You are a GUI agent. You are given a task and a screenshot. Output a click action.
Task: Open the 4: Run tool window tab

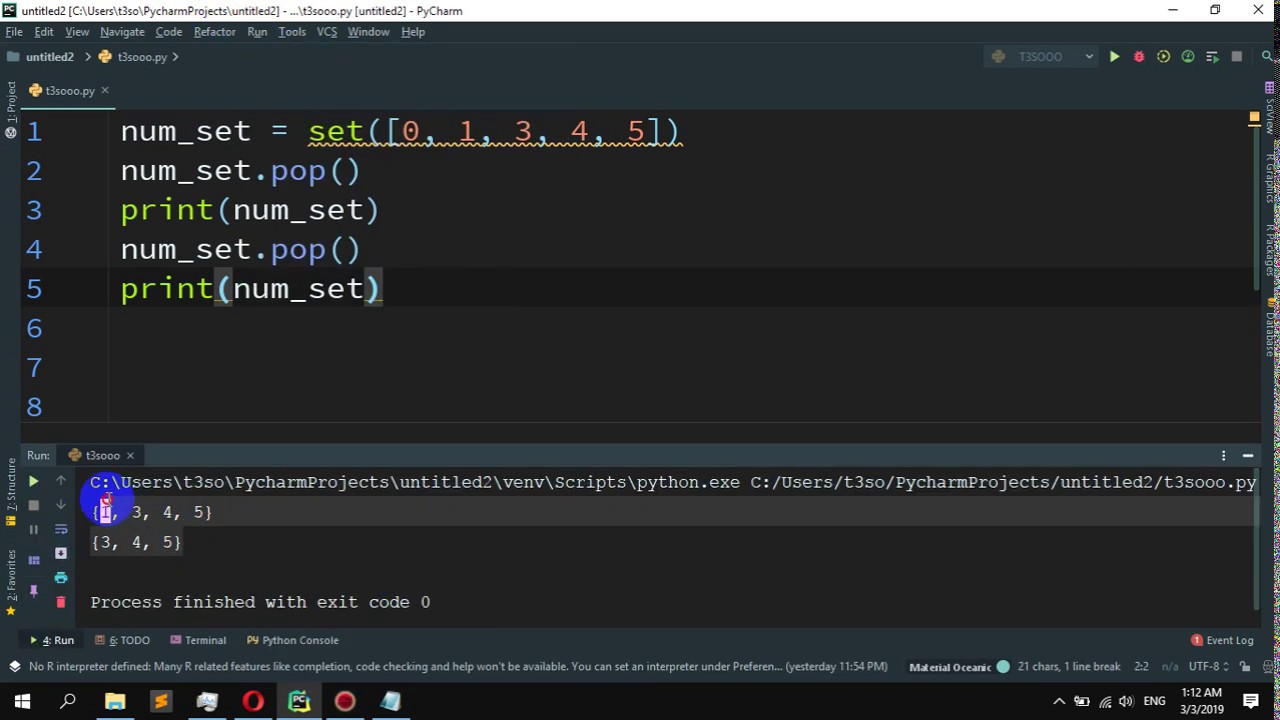(x=52, y=640)
